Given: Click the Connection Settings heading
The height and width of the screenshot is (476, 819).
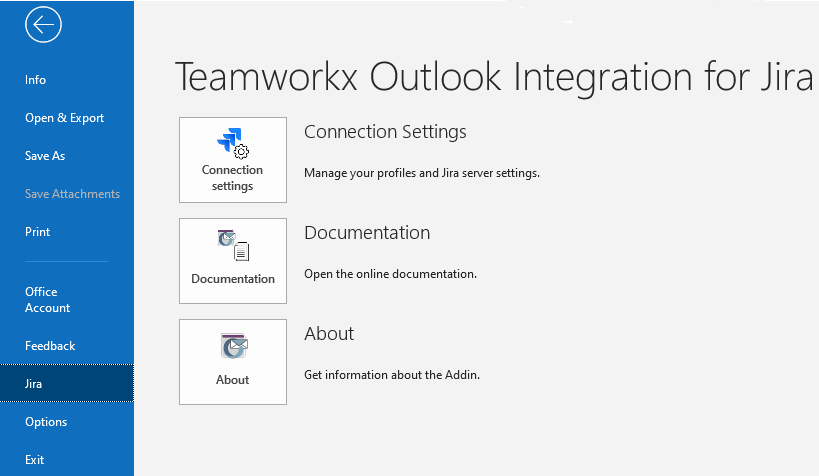Looking at the screenshot, I should tap(385, 132).
